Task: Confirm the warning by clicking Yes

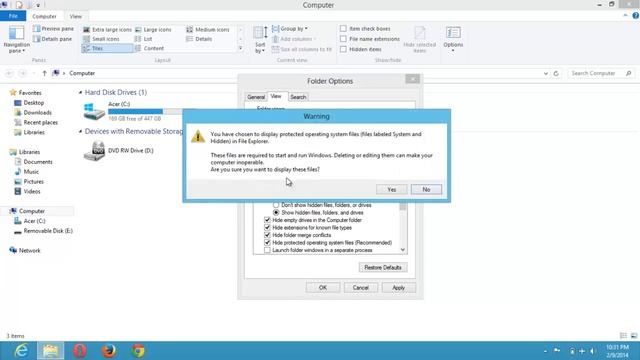Action: [391, 189]
